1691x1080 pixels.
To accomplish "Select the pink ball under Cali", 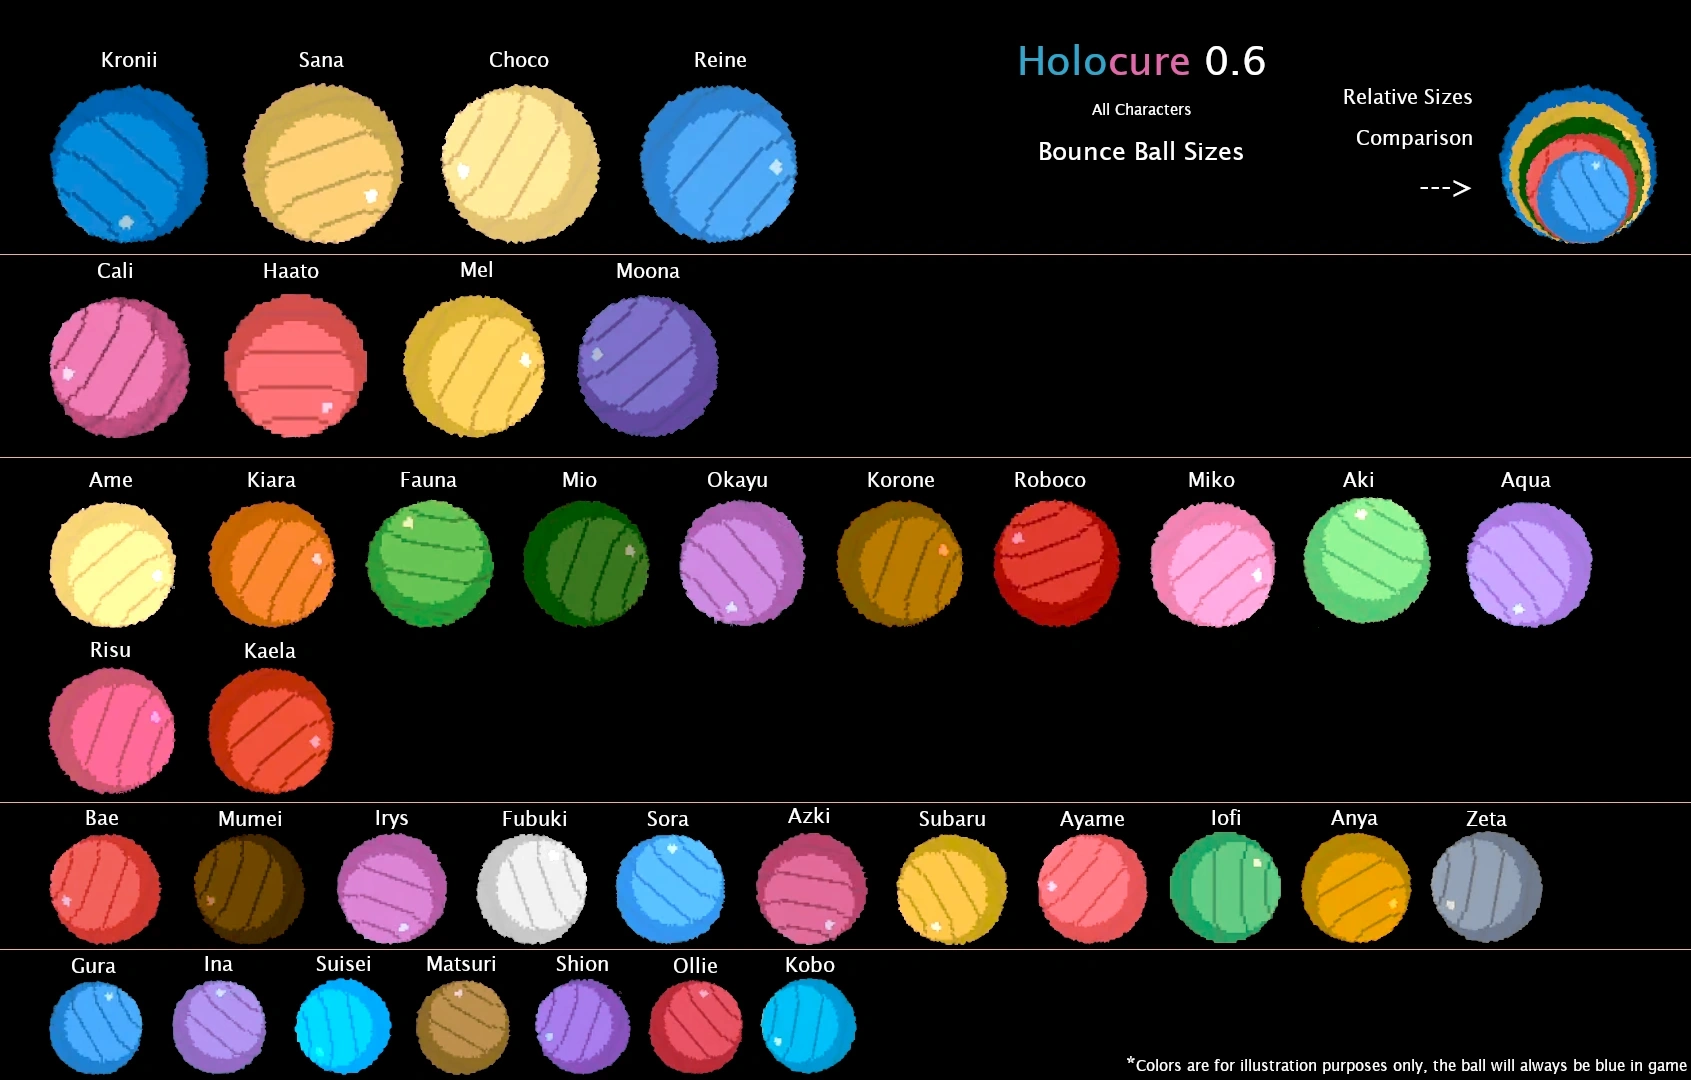I will [120, 367].
